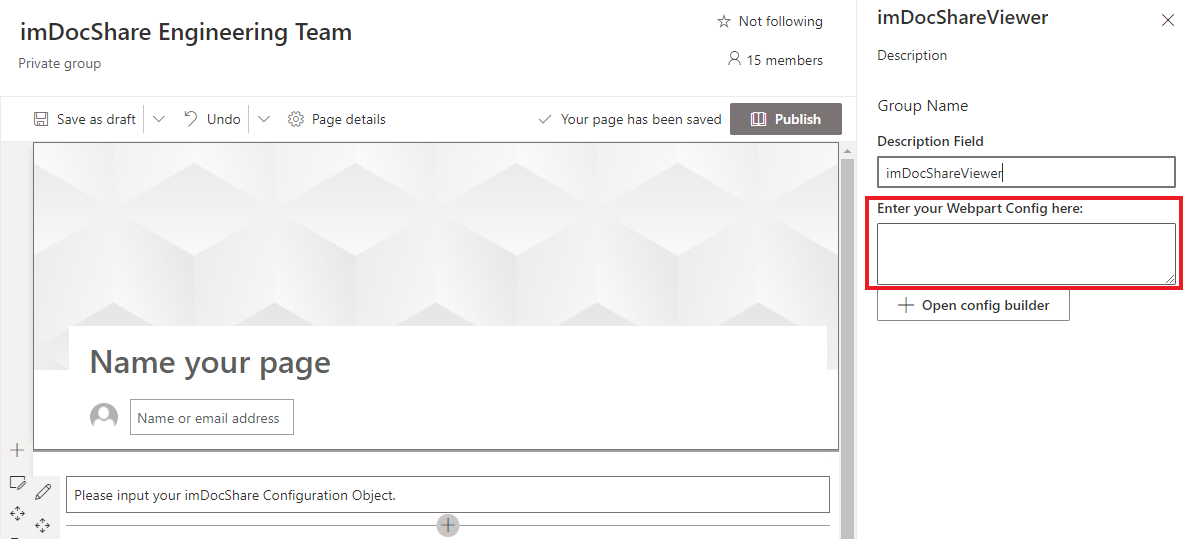Click the Name your page title

(210, 362)
